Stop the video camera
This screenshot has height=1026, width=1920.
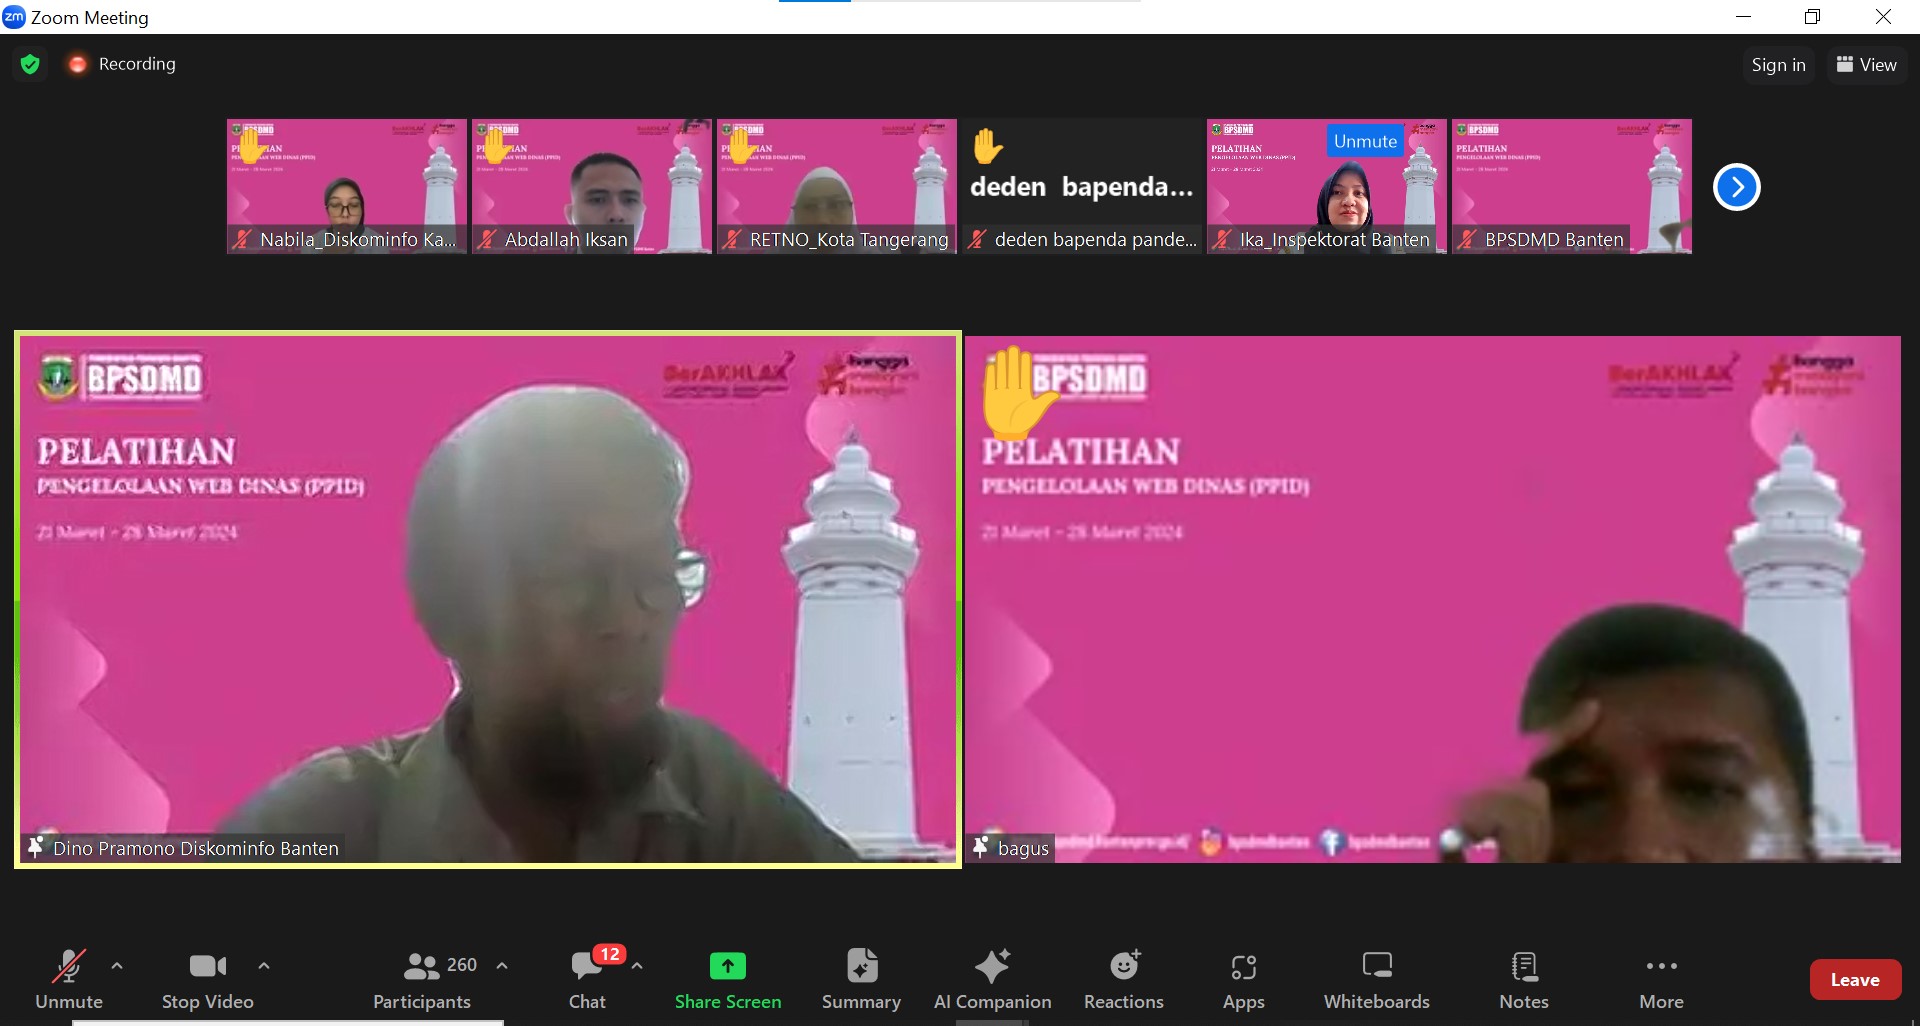[x=207, y=979]
